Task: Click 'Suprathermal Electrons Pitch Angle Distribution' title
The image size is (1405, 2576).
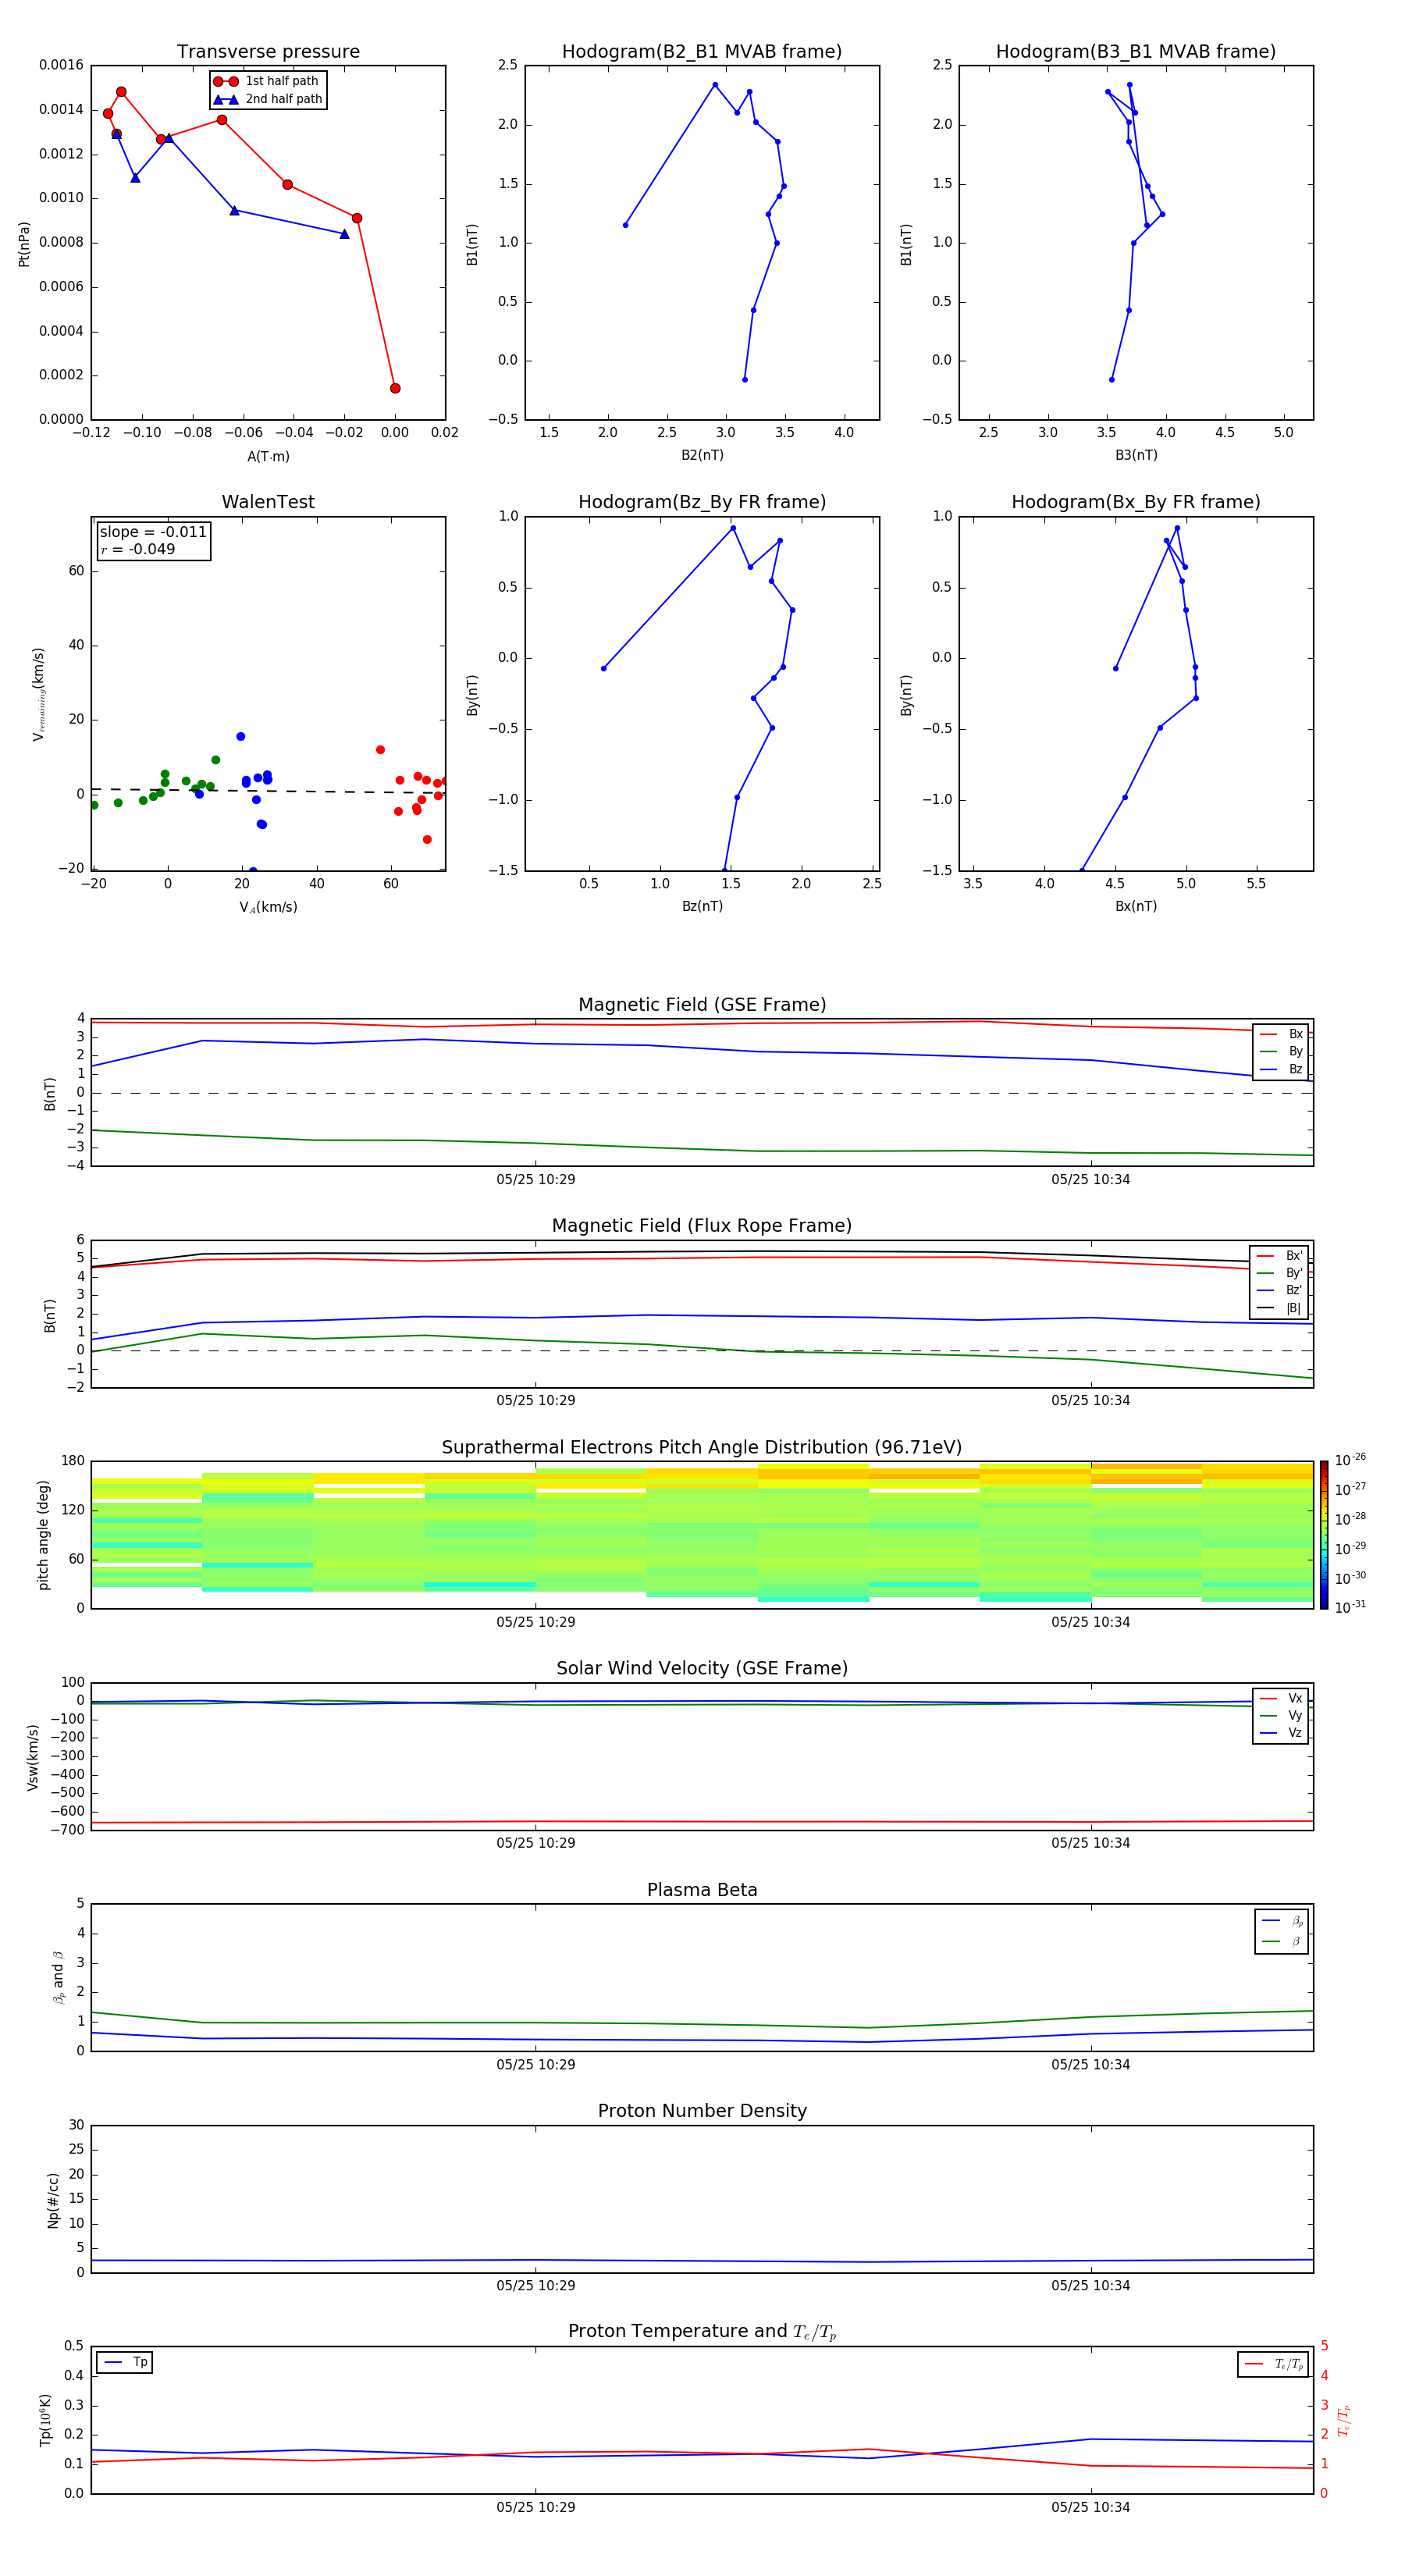Action: coord(702,1448)
